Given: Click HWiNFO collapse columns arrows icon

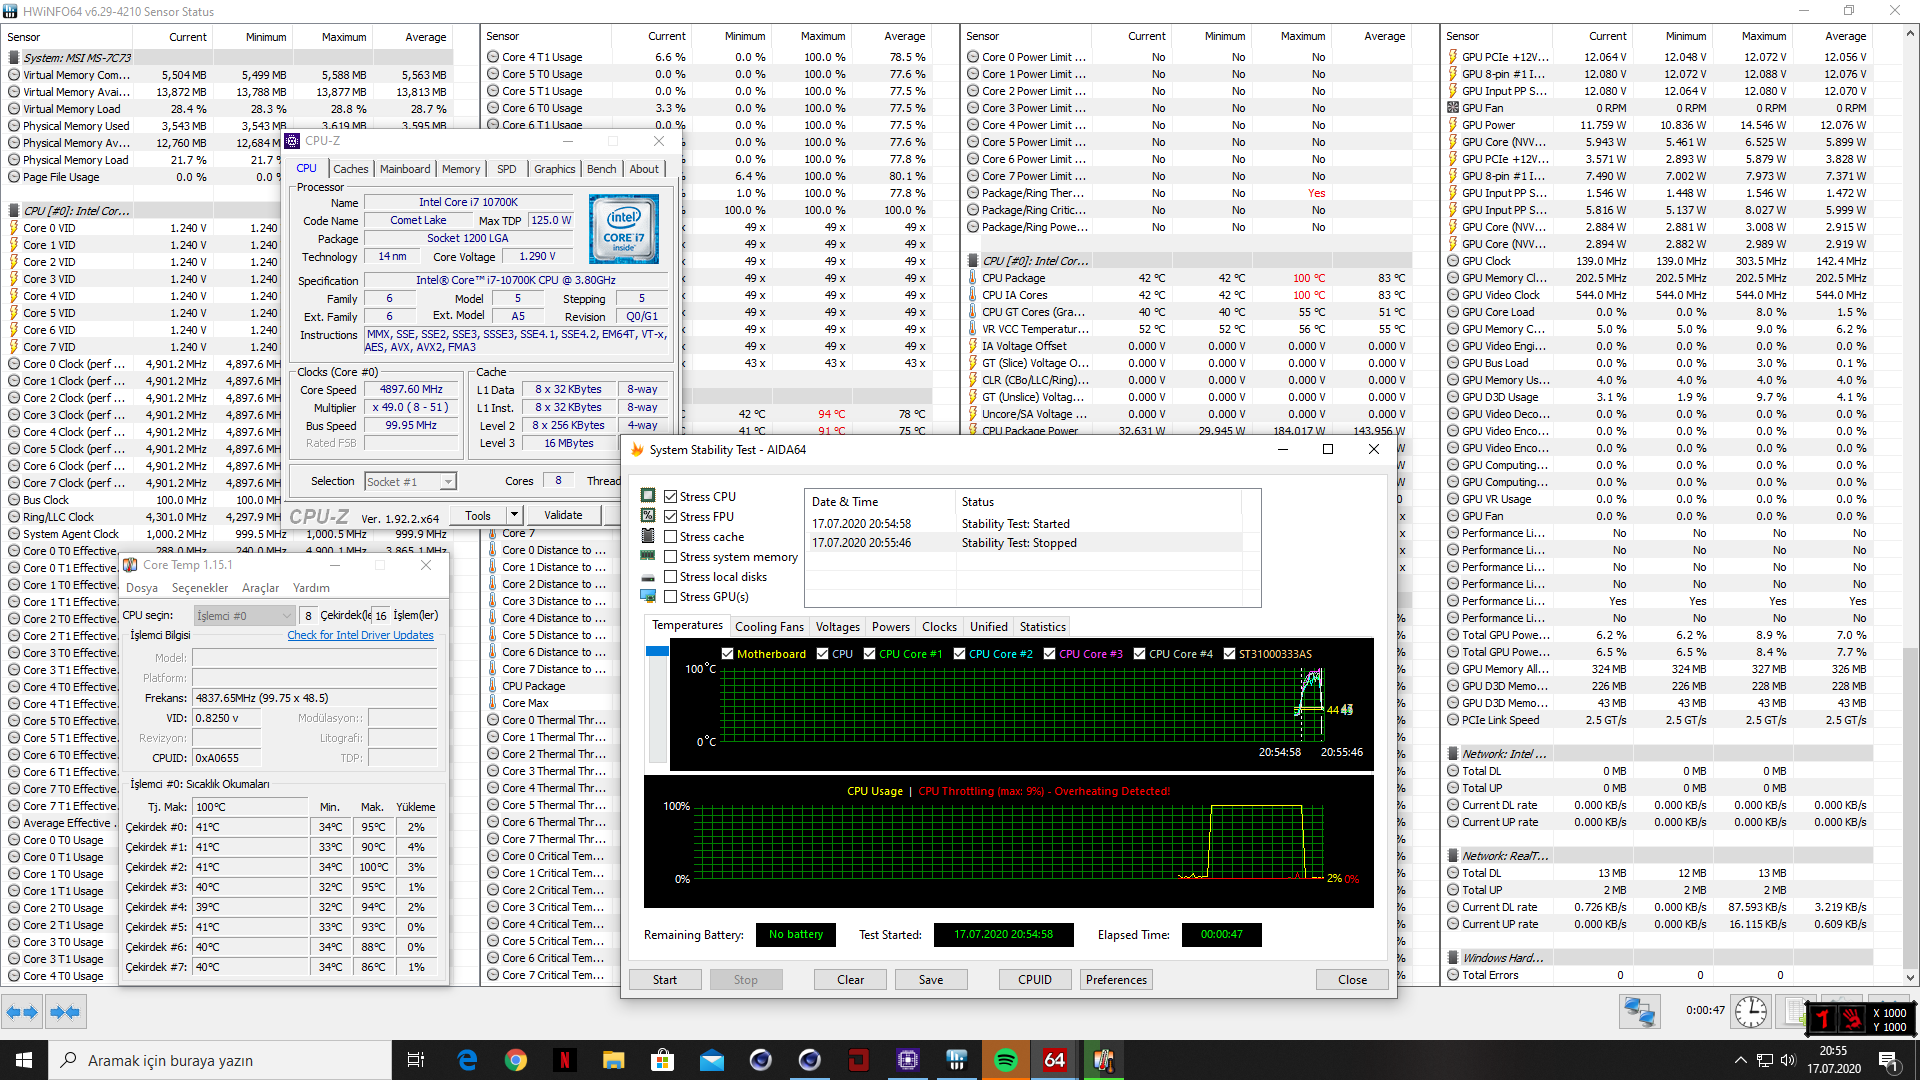Looking at the screenshot, I should coord(65,1012).
